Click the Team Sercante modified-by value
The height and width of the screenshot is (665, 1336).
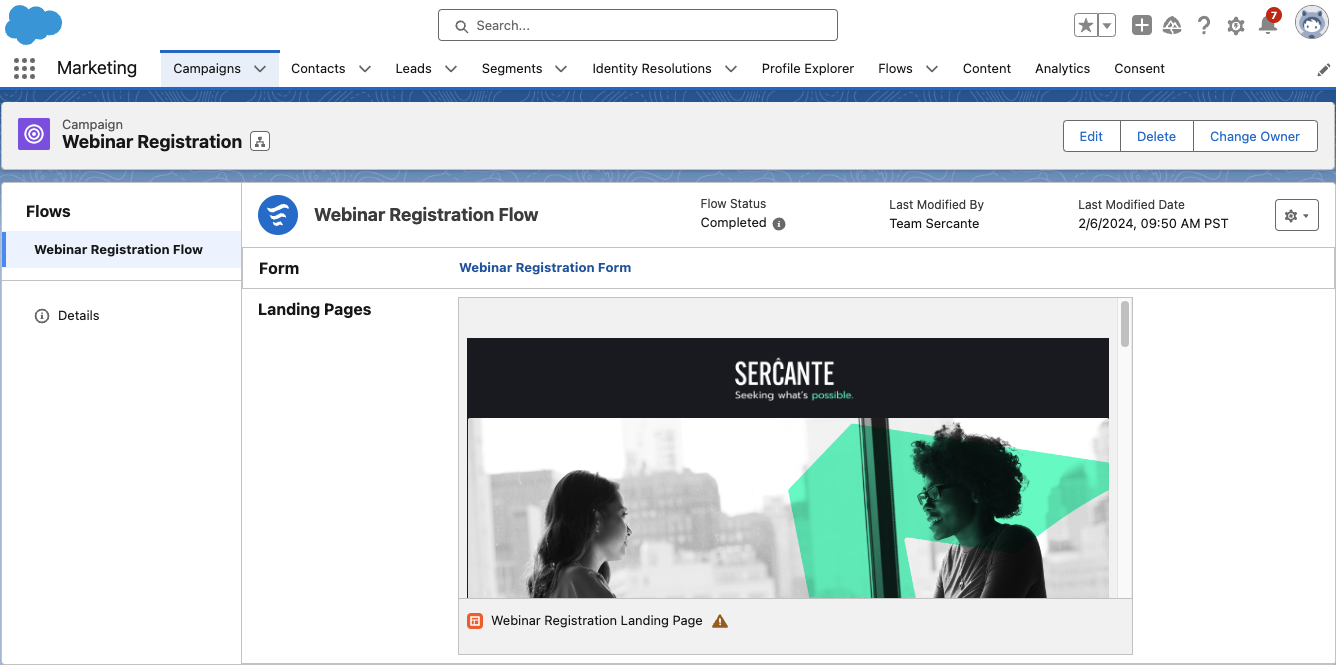coord(934,224)
